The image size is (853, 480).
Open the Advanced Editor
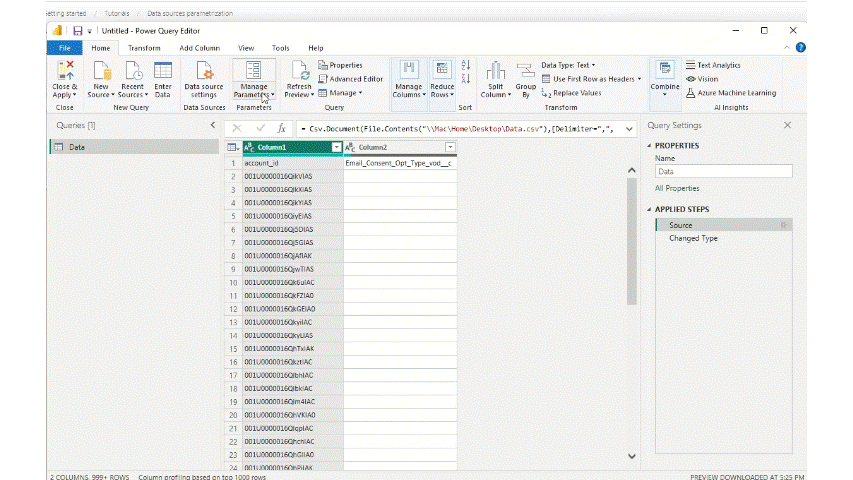coord(350,79)
